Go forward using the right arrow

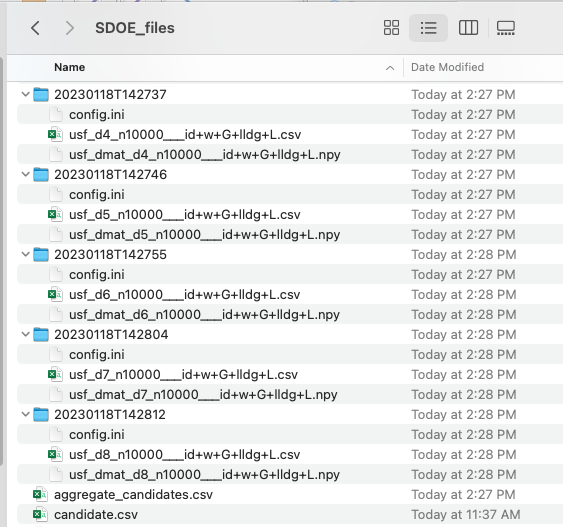click(70, 28)
